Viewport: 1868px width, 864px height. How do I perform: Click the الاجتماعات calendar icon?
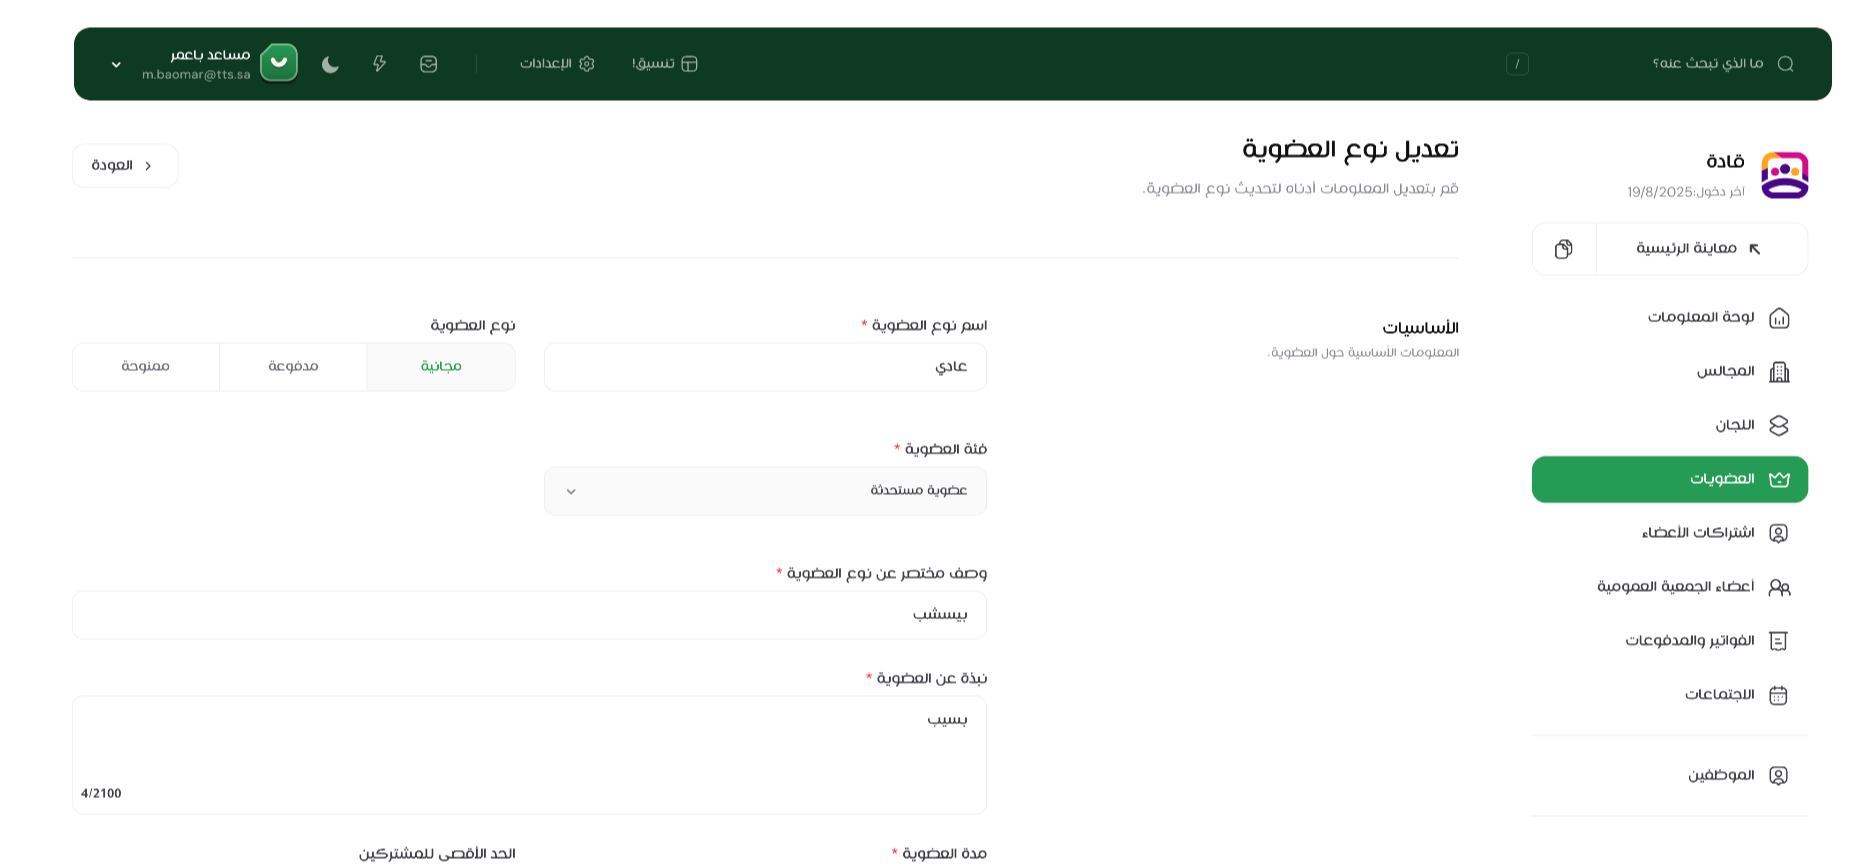pyautogui.click(x=1779, y=695)
